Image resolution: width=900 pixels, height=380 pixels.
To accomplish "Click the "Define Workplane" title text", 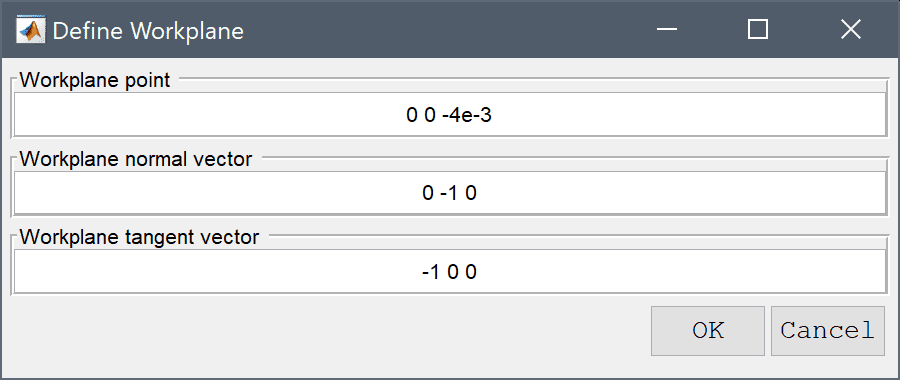I will [x=148, y=31].
